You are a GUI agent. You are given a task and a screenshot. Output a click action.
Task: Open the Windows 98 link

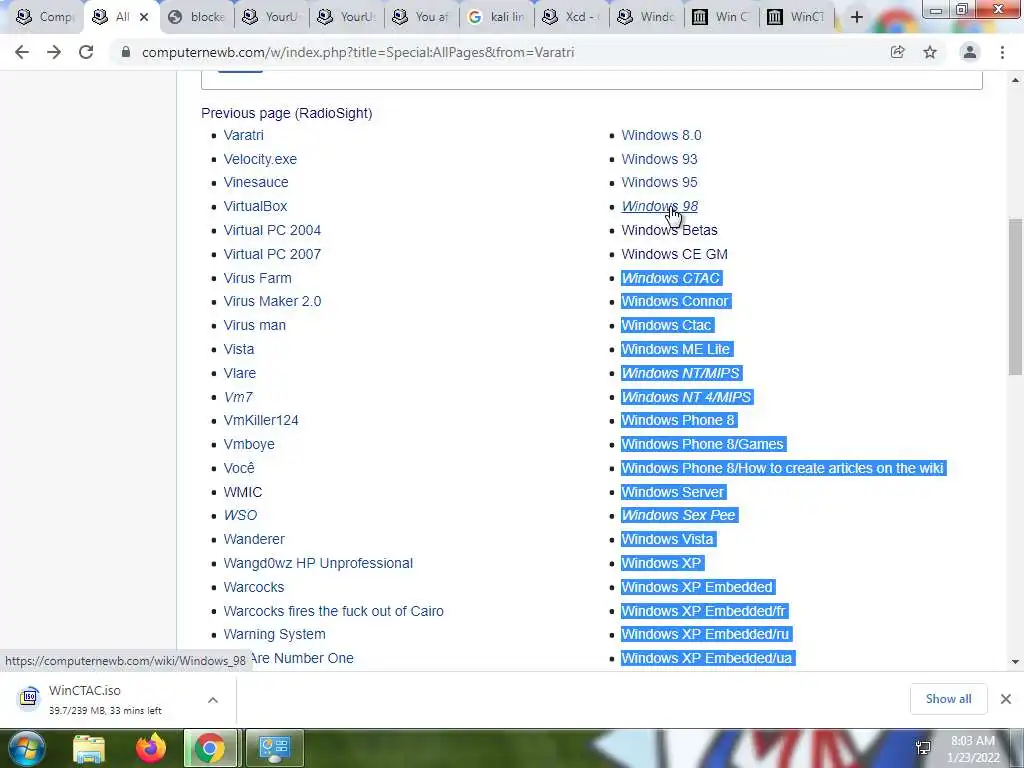coord(660,206)
